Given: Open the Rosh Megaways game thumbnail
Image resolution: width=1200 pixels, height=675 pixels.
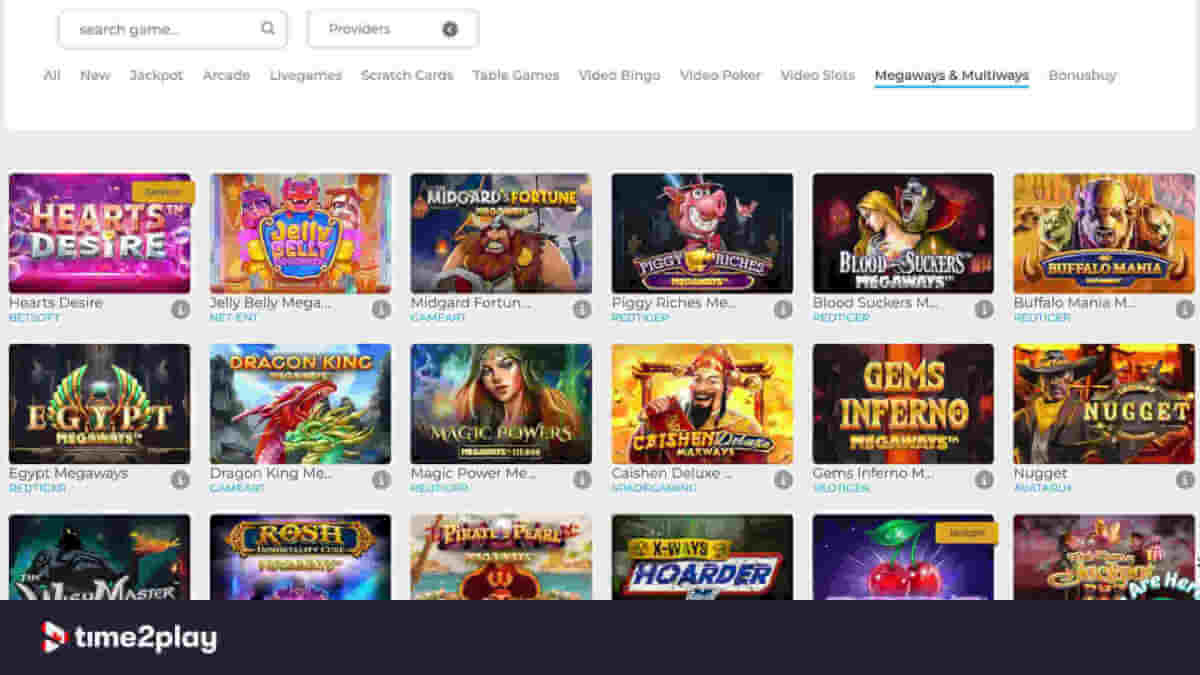Looking at the screenshot, I should (300, 557).
